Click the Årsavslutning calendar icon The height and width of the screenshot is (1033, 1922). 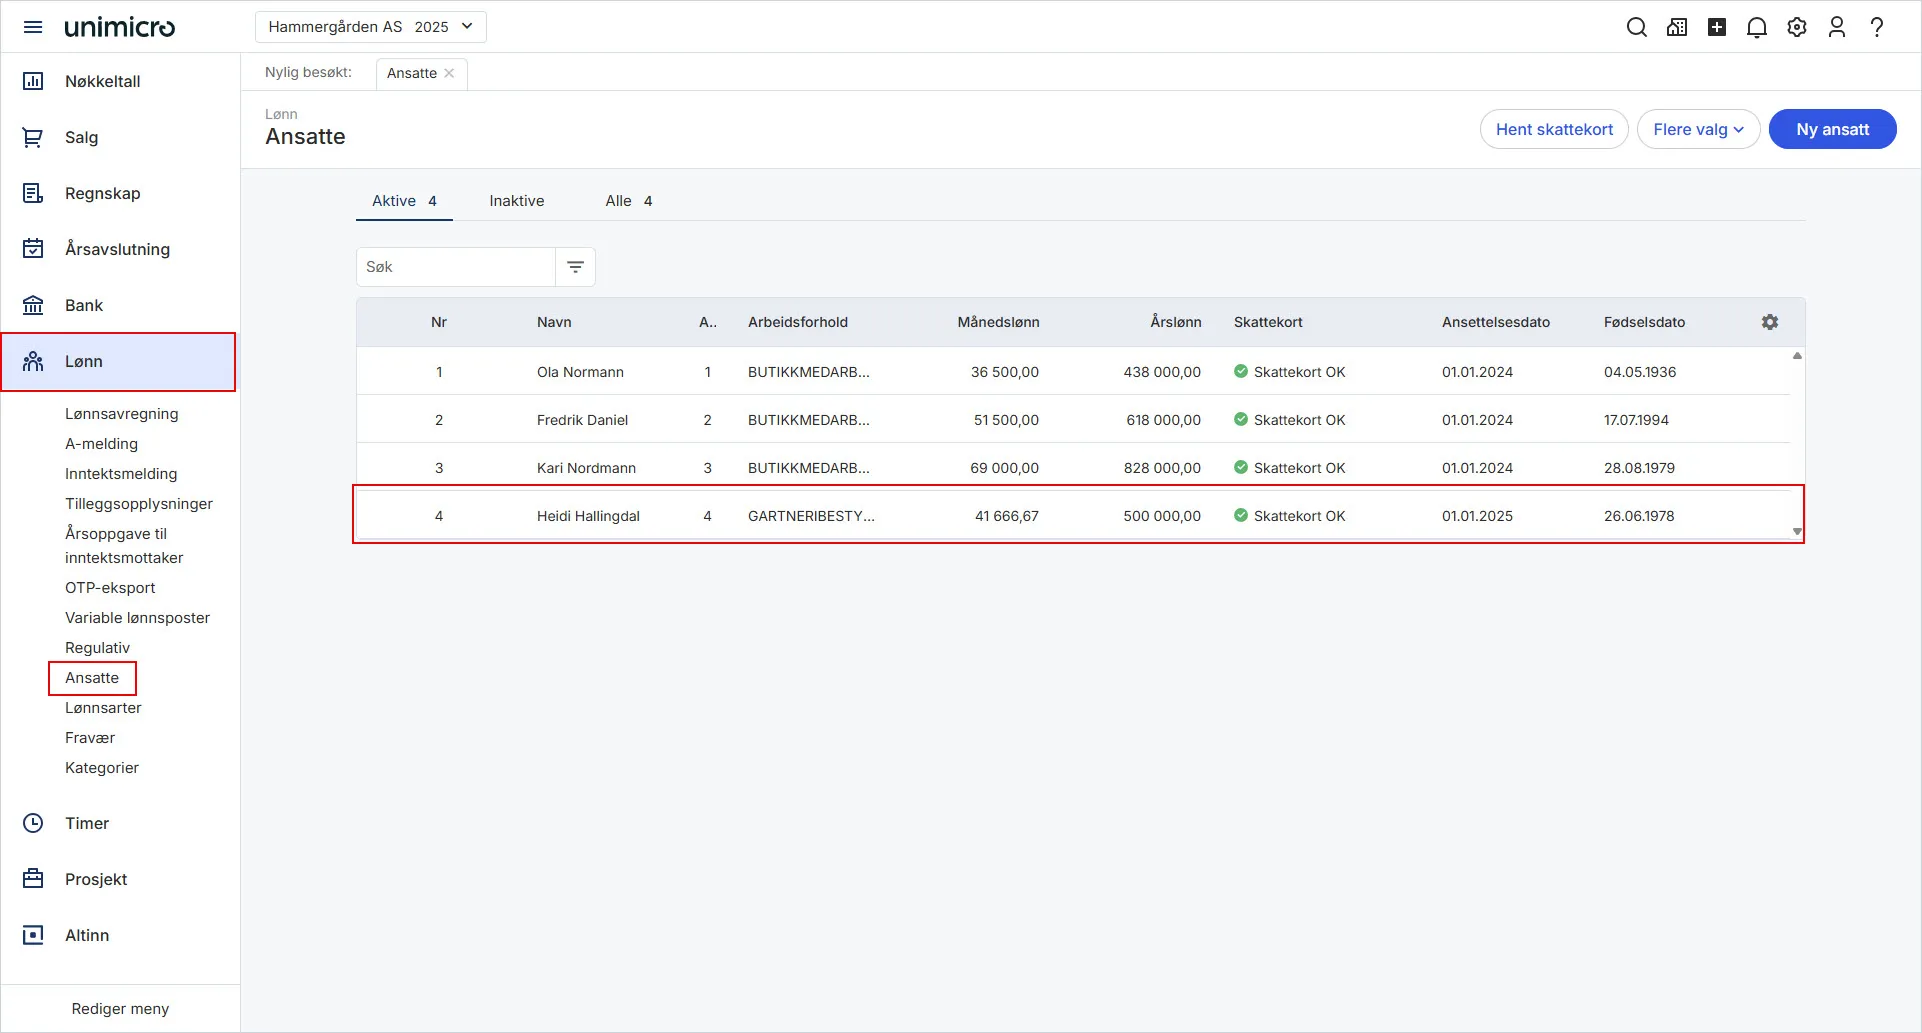click(x=33, y=249)
